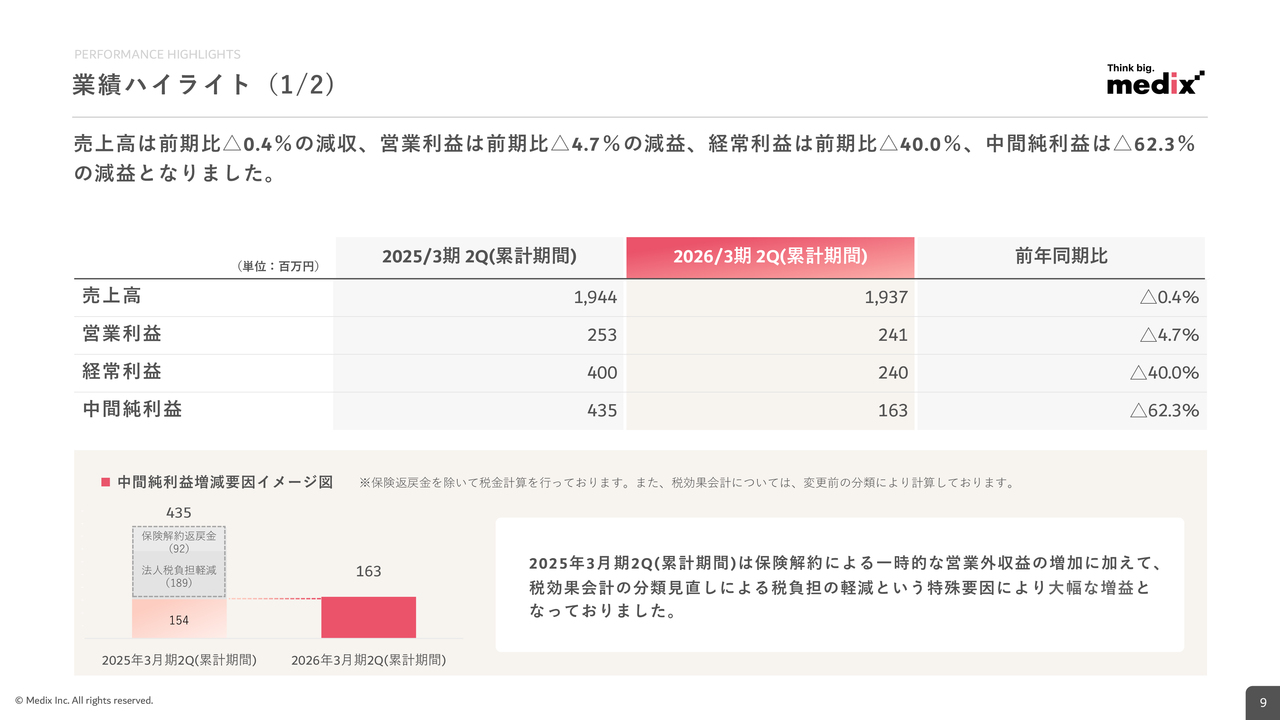This screenshot has height=720, width=1280.
Task: Select the highlighted 2026/3期 2Q(累計期間) header
Action: pyautogui.click(x=770, y=257)
